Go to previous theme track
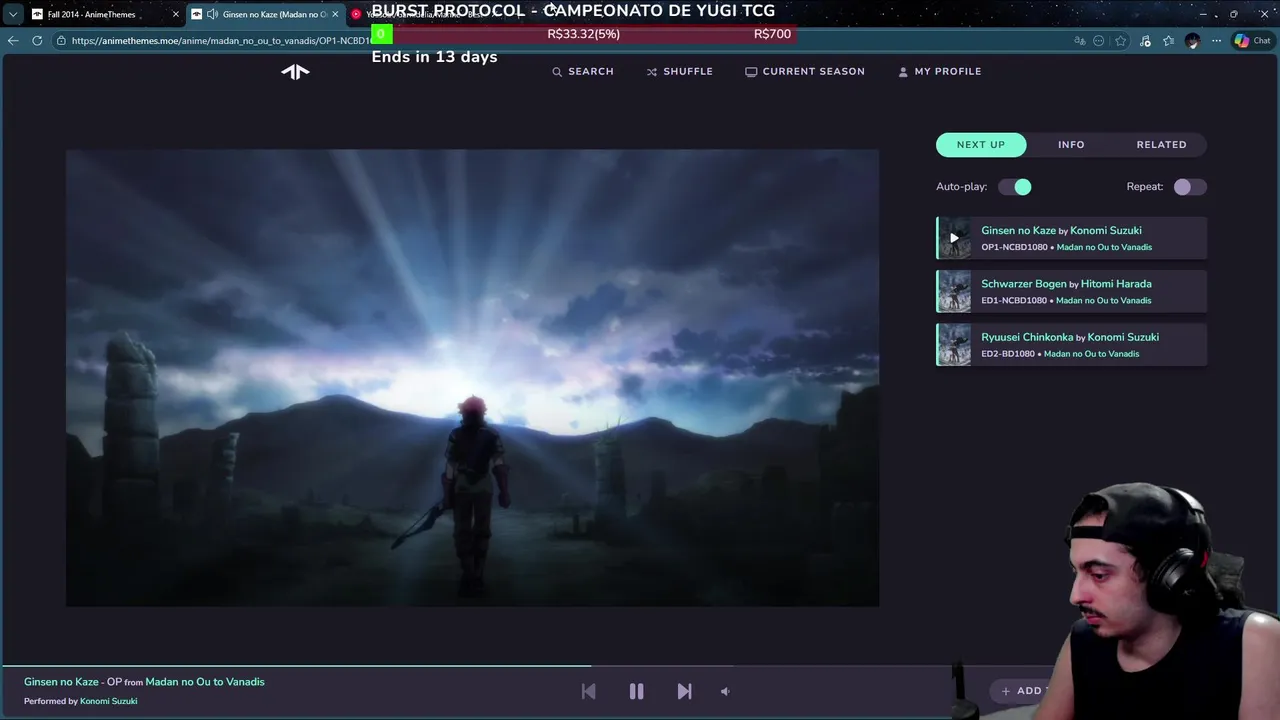Screen dimensions: 1280x720 pos(588,691)
